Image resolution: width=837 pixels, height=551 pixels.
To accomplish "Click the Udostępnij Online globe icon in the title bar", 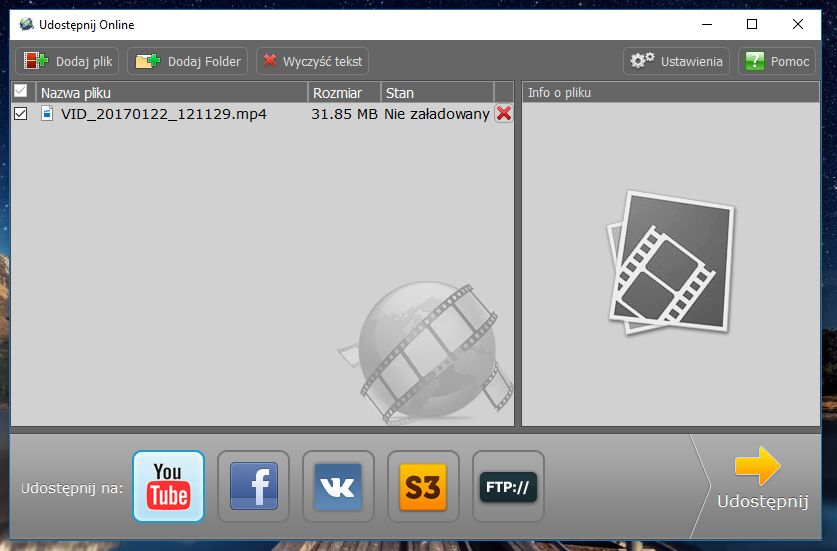I will coord(26,25).
